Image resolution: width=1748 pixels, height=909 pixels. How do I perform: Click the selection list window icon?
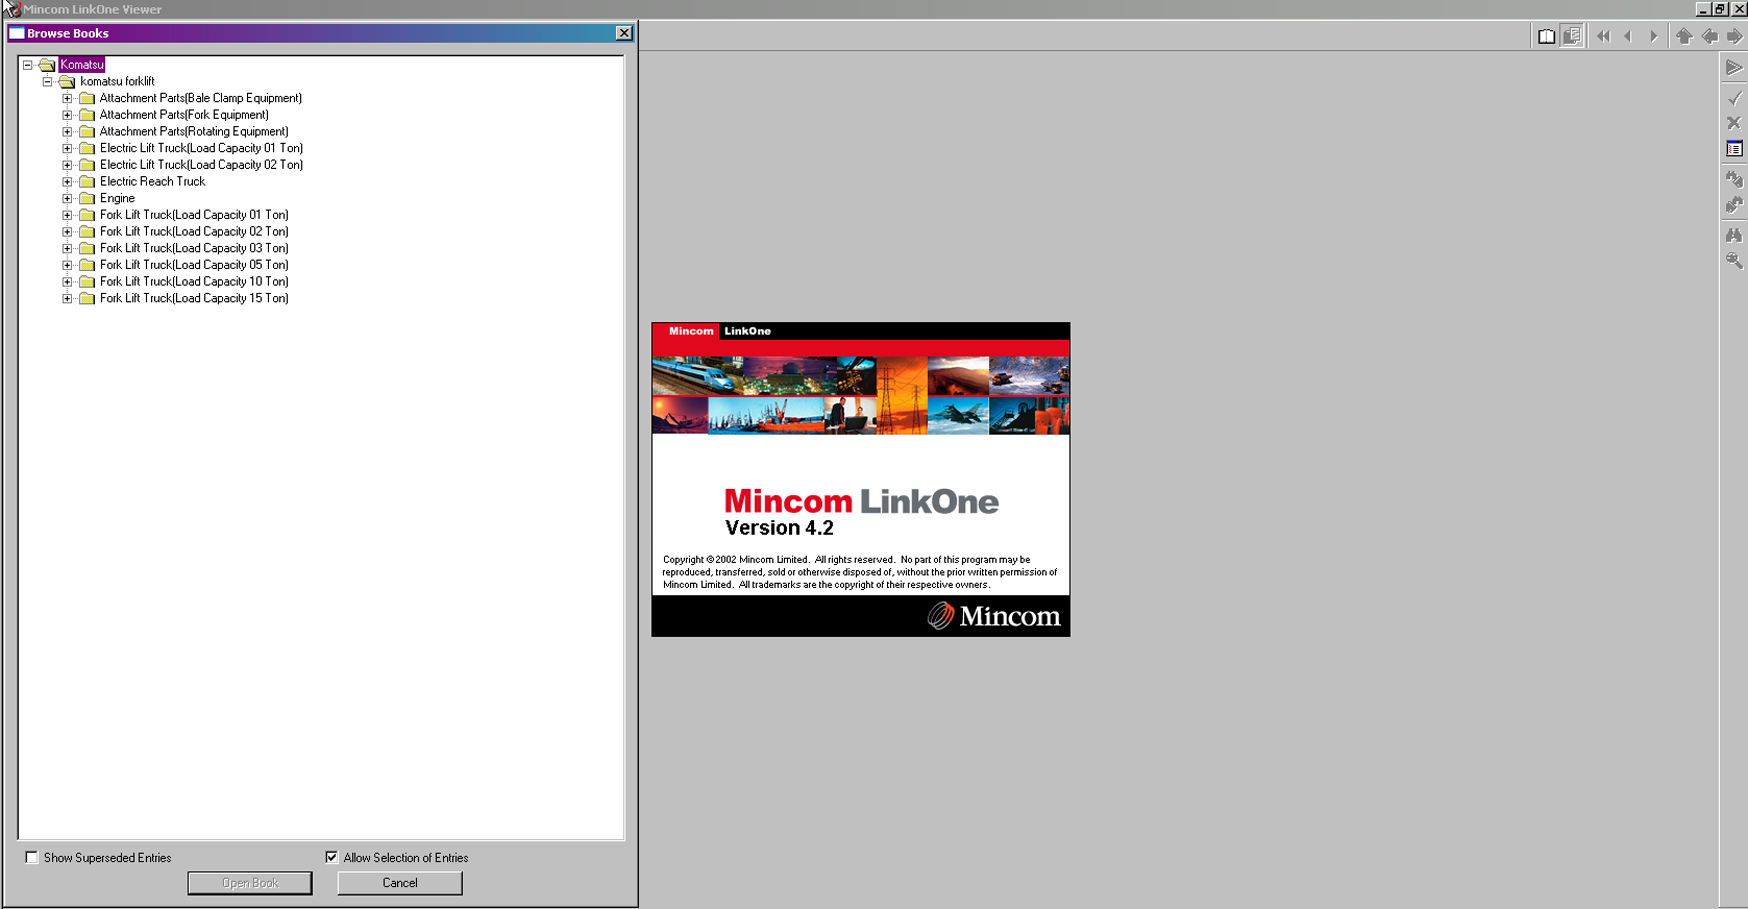[x=1734, y=149]
